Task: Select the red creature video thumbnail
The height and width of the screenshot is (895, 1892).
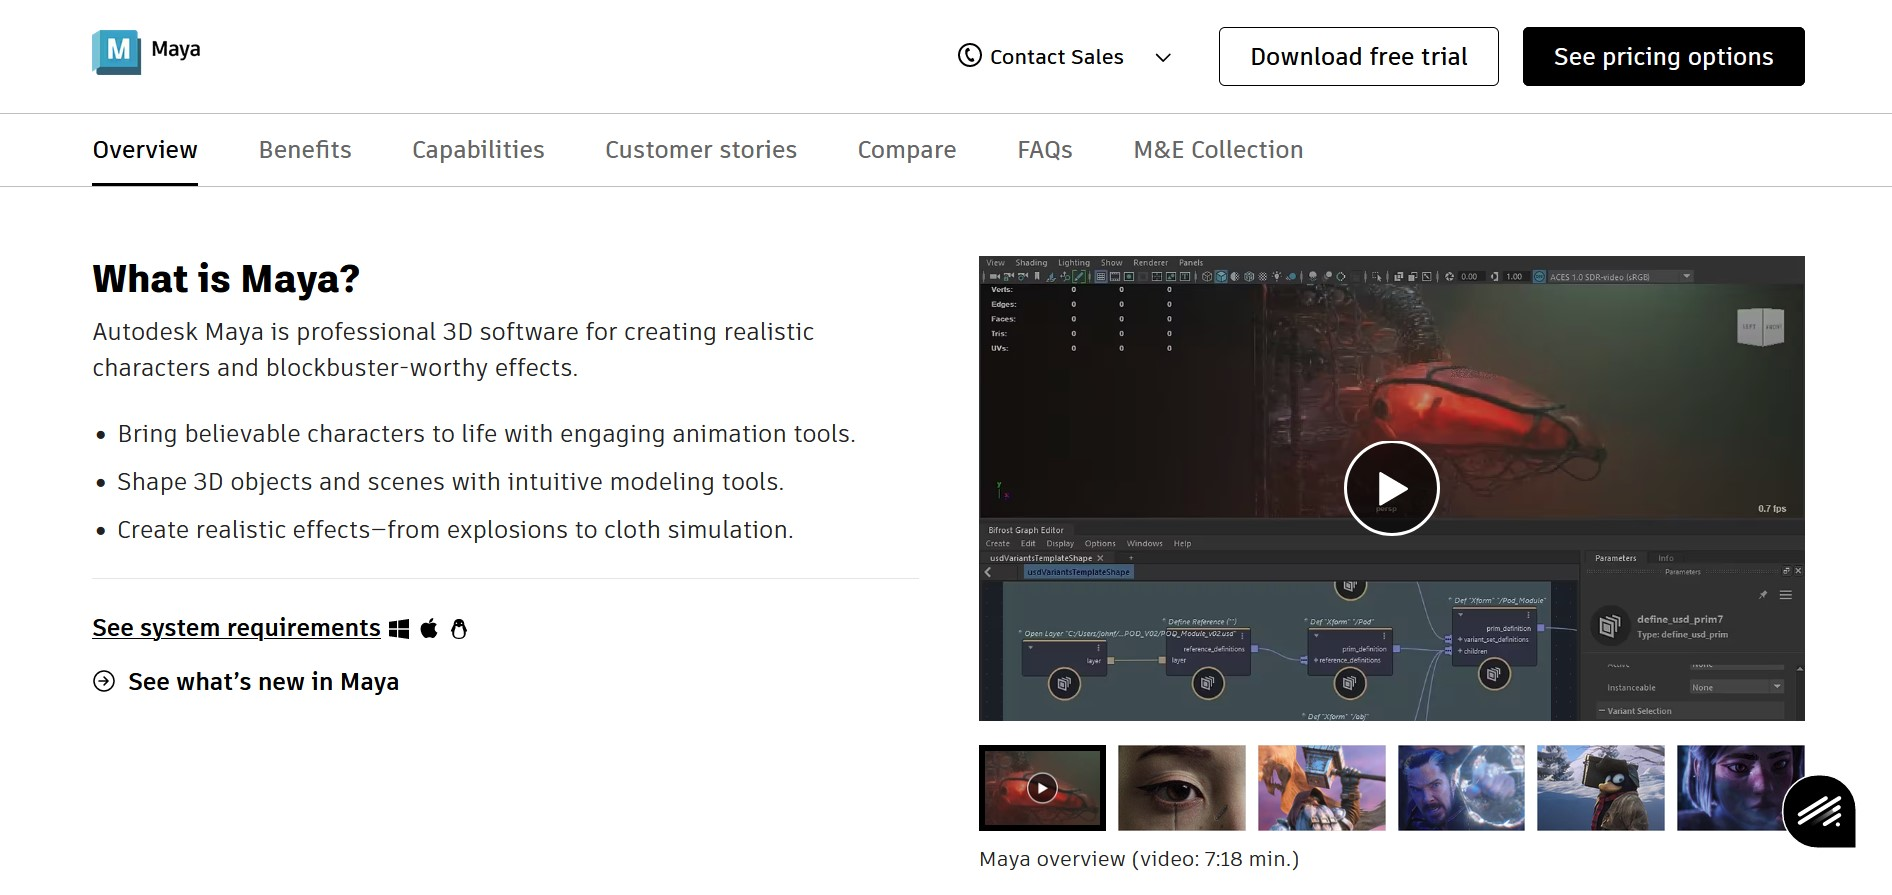Action: (x=1042, y=788)
